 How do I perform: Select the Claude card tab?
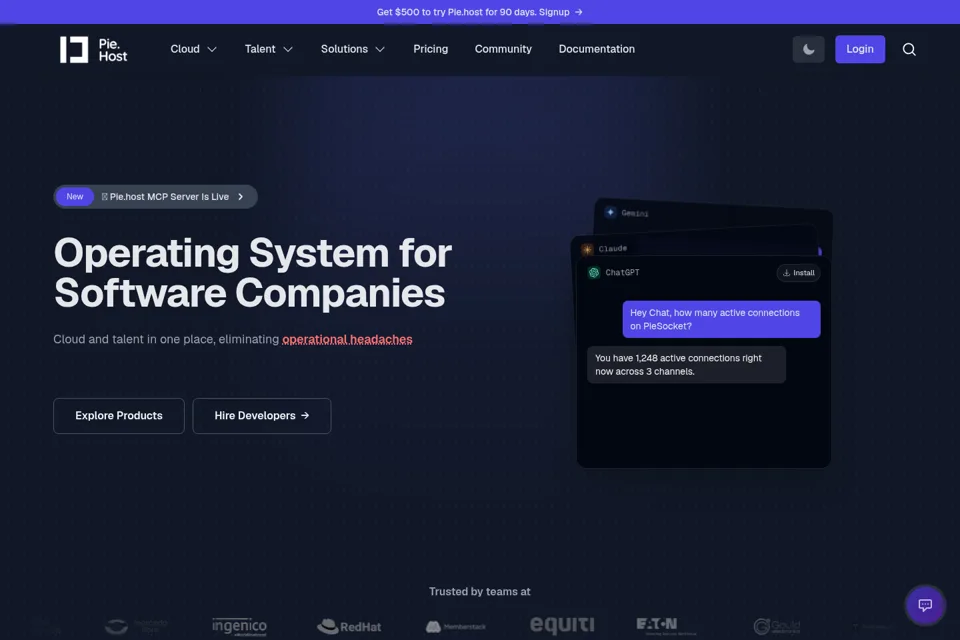click(x=612, y=249)
